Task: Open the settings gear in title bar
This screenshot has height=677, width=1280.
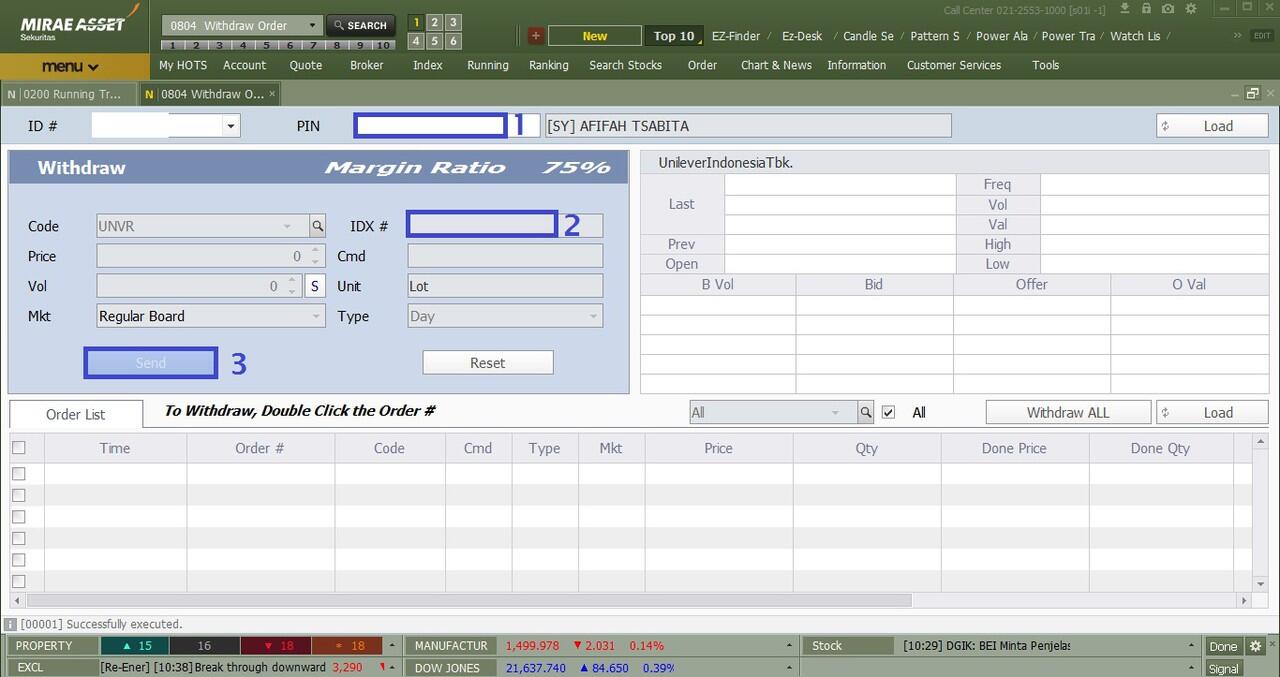Action: pyautogui.click(x=1190, y=9)
